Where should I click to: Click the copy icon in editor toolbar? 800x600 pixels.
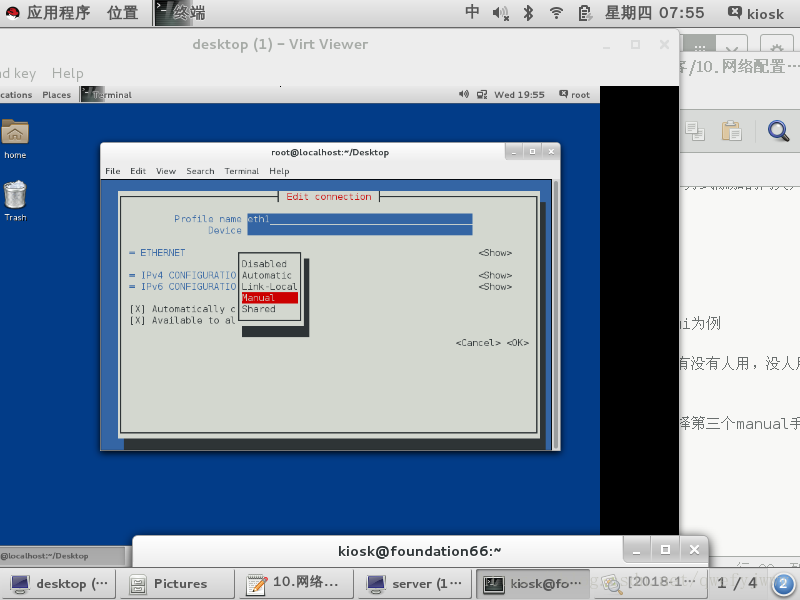point(695,131)
